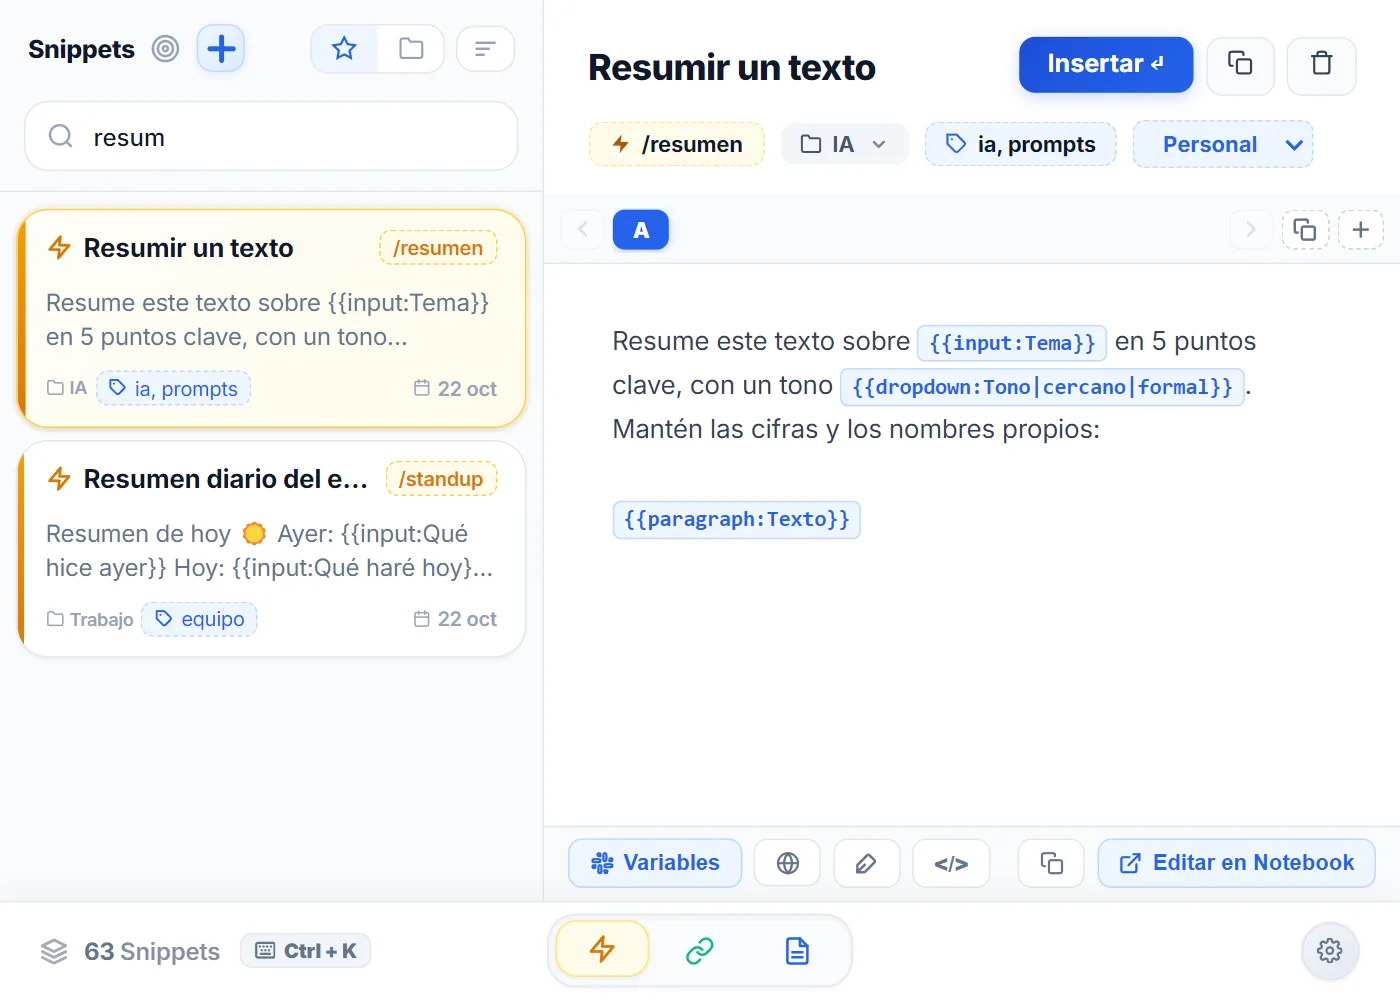This screenshot has width=1400, height=1000.
Task: Click the globe icon in the editor toolbar
Action: [x=788, y=863]
